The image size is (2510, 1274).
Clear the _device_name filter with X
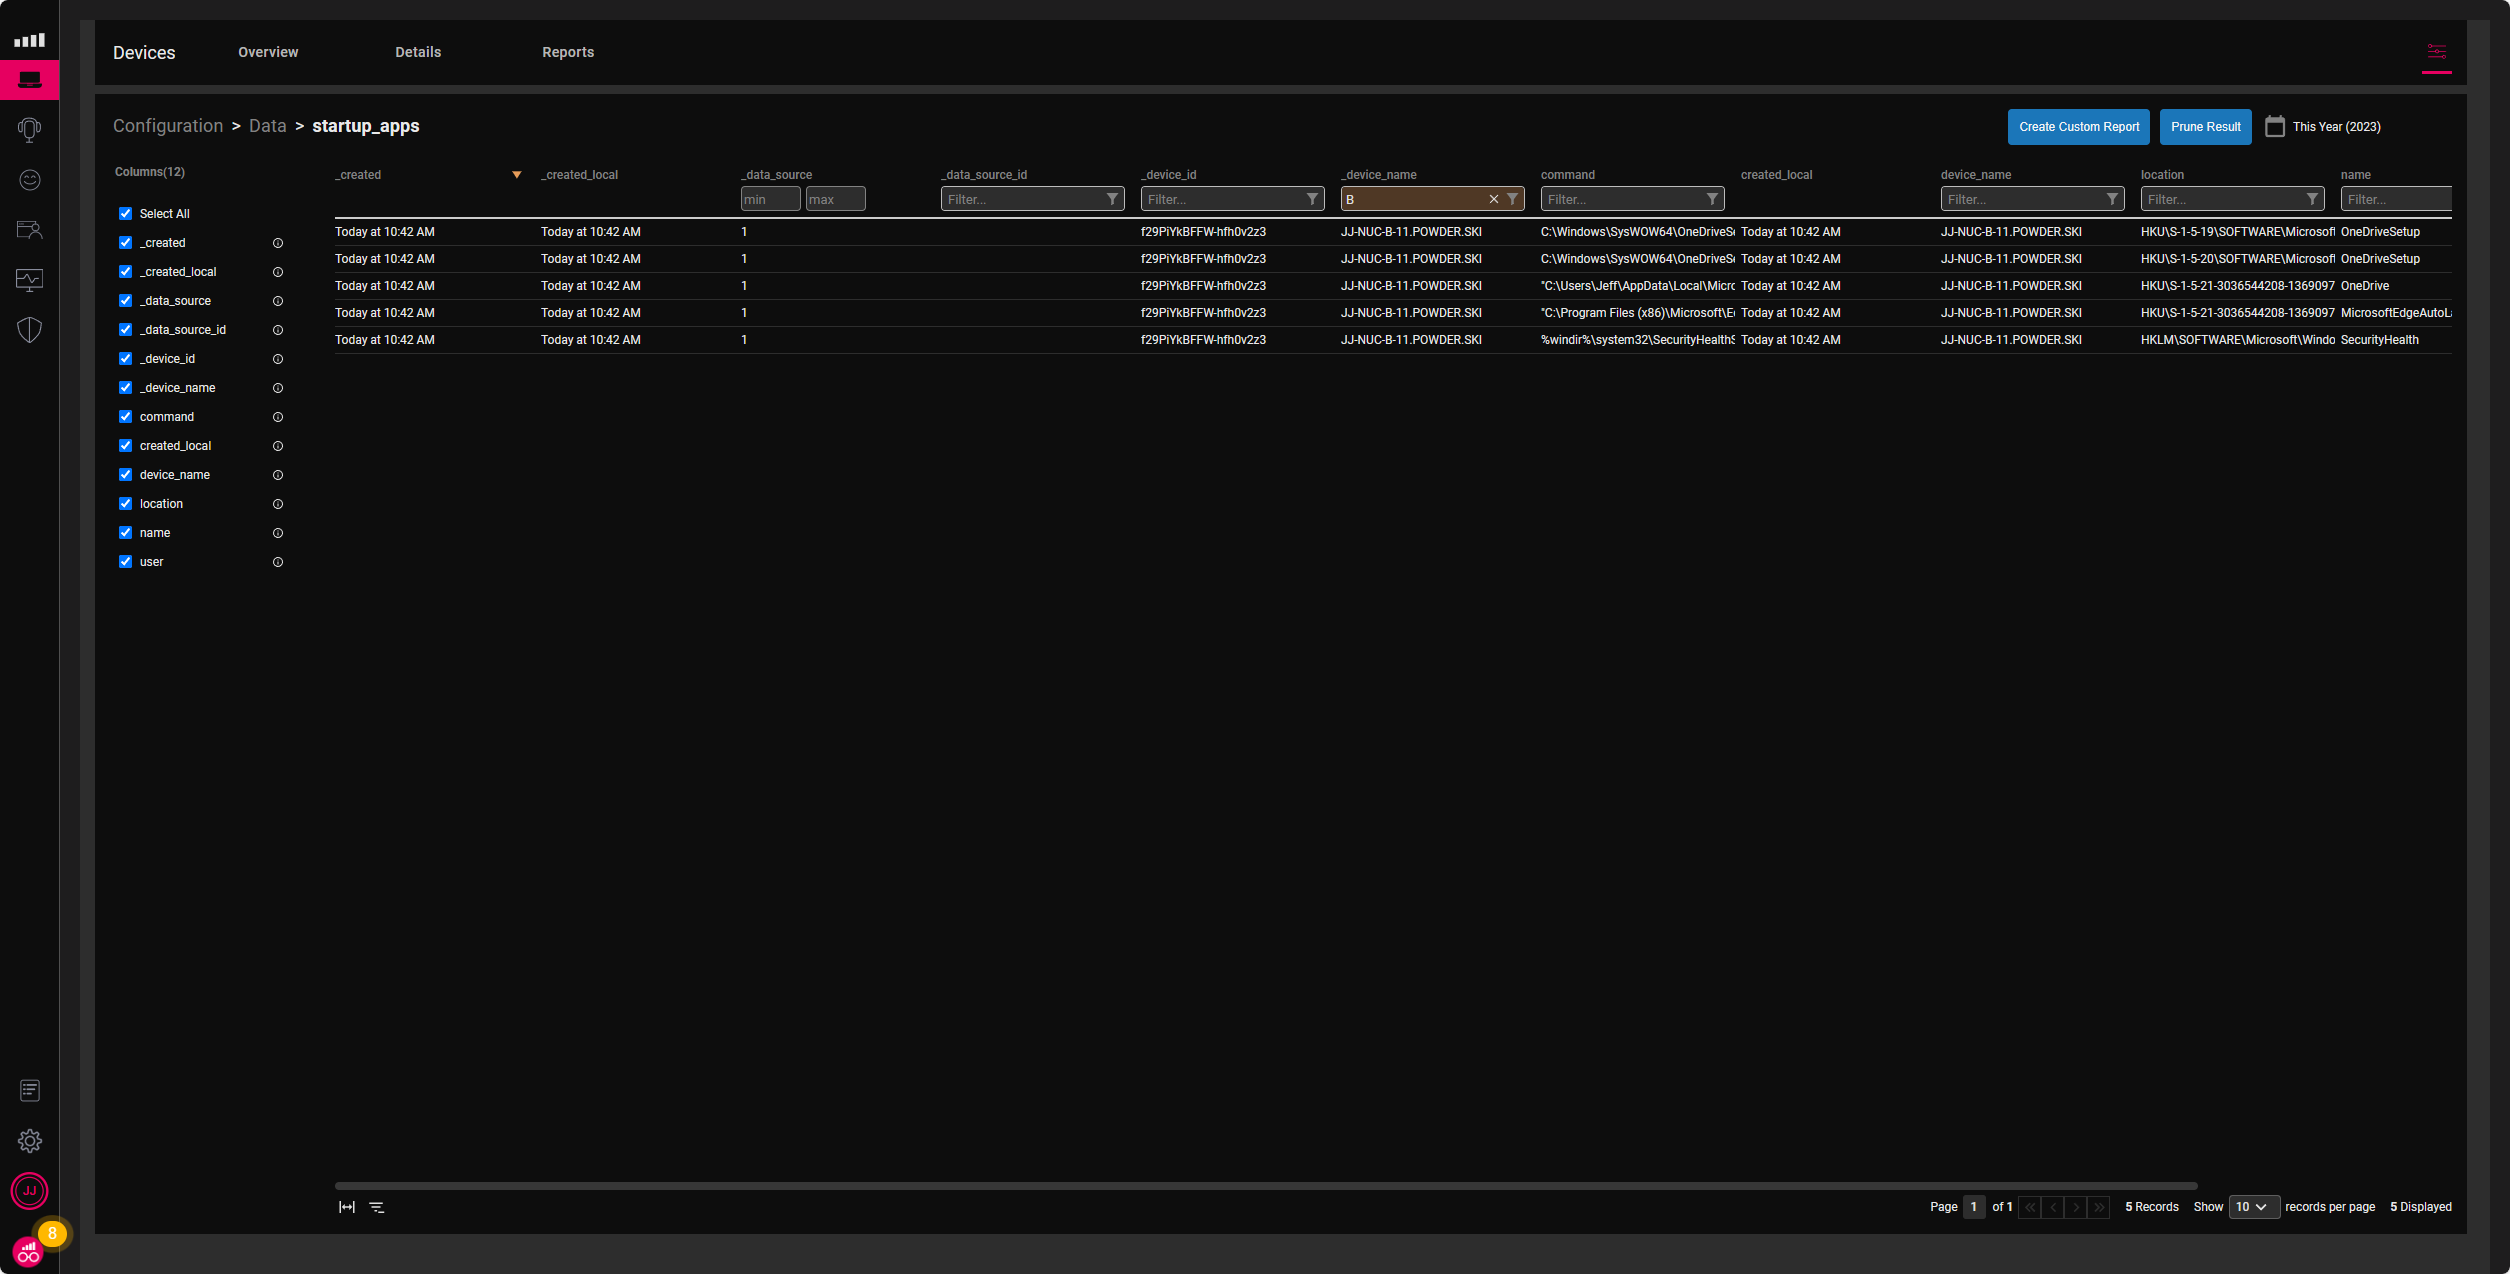1494,199
